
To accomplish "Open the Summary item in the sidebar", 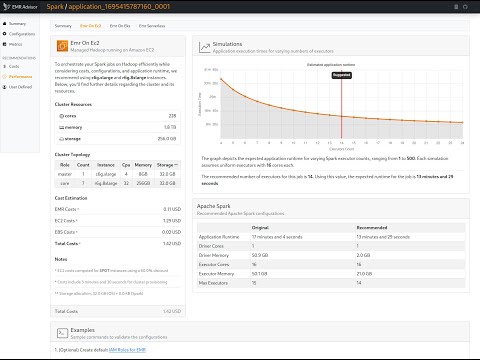I will point(17,24).
